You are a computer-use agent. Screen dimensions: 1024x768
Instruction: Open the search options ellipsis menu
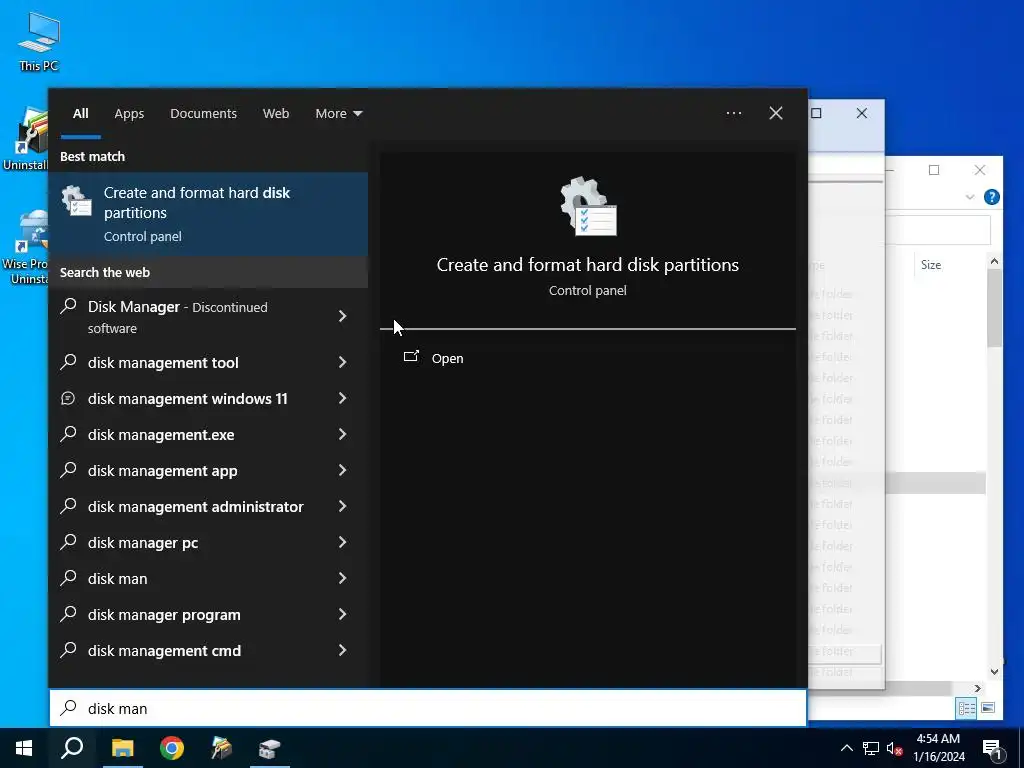pyautogui.click(x=733, y=114)
